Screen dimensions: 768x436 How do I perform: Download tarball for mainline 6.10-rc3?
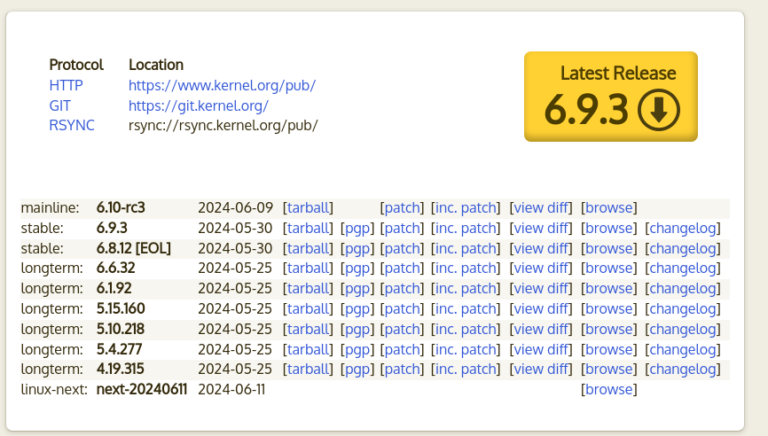coord(308,208)
